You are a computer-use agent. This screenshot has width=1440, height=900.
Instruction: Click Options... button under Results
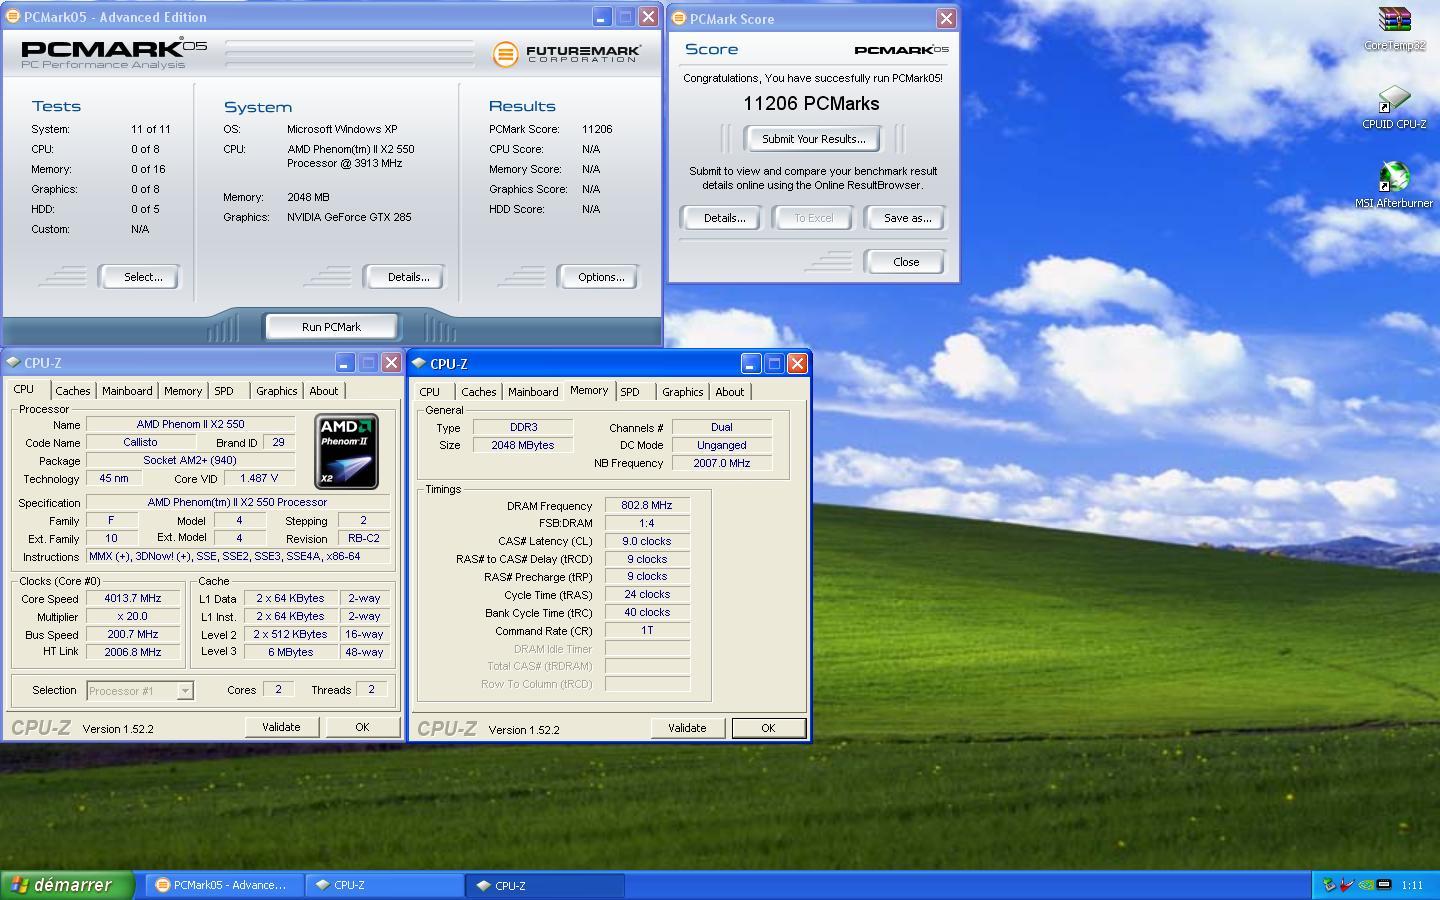pos(598,277)
